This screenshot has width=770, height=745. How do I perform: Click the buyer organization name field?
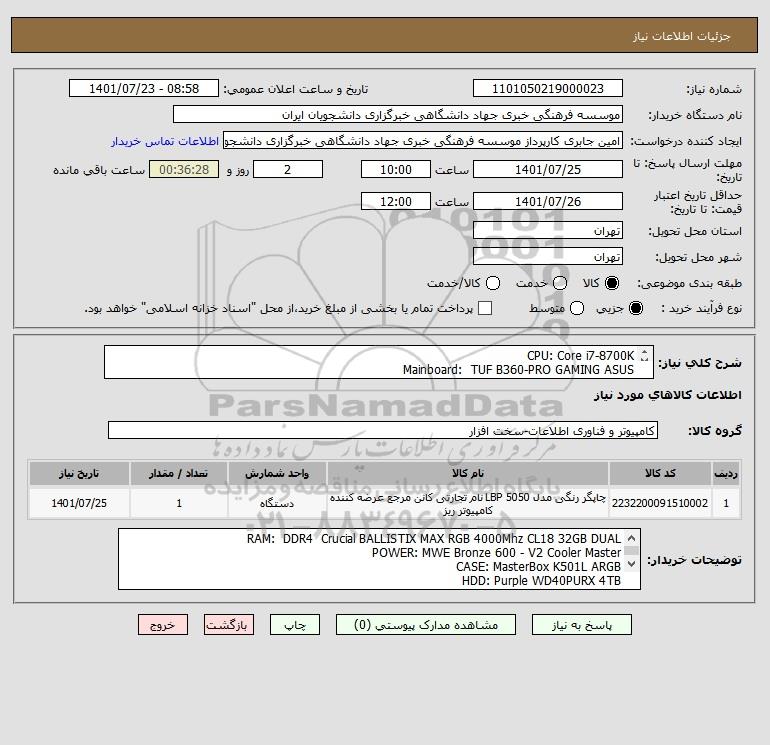click(398, 114)
